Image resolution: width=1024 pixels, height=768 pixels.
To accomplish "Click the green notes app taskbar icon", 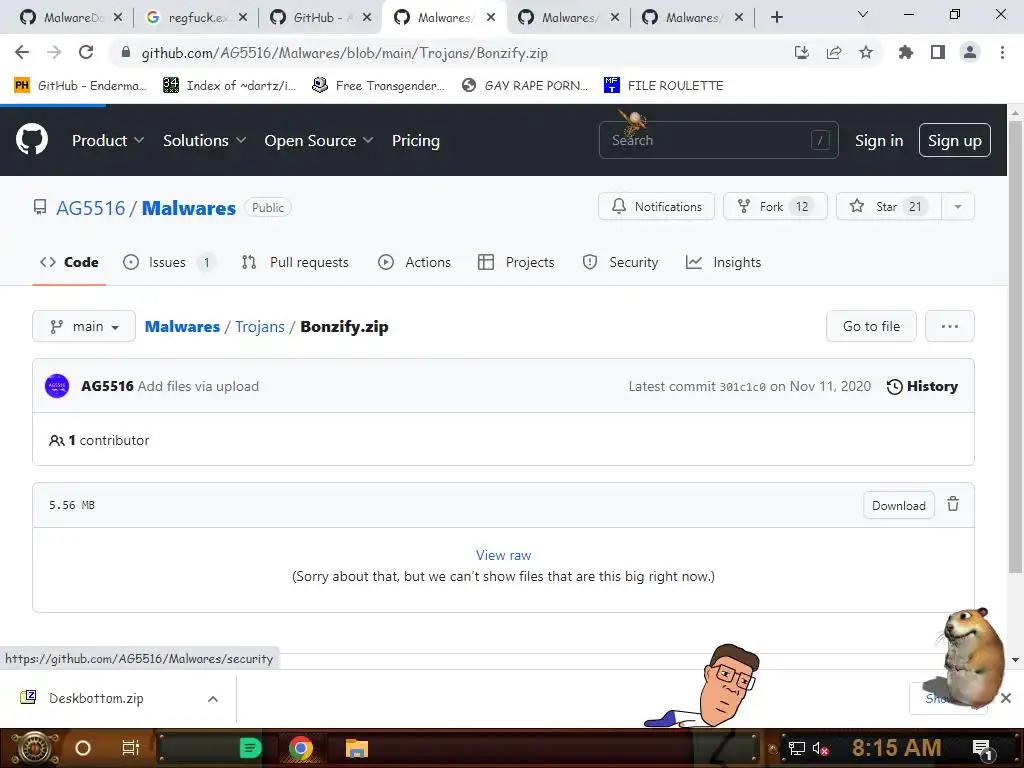I will click(x=250, y=748).
